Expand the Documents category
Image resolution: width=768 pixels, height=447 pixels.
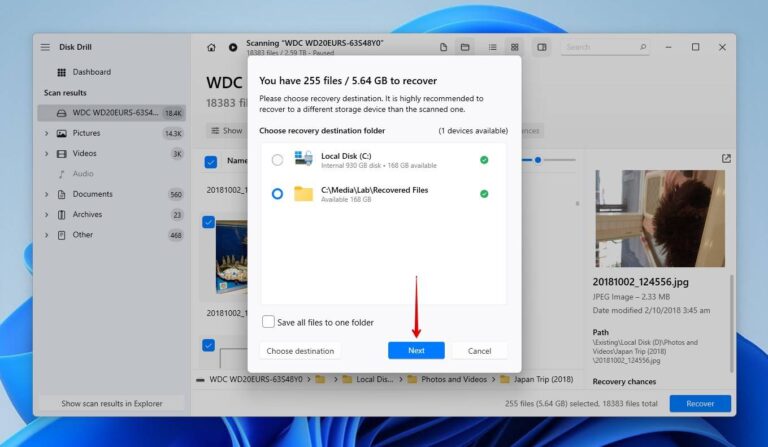pyautogui.click(x=46, y=194)
